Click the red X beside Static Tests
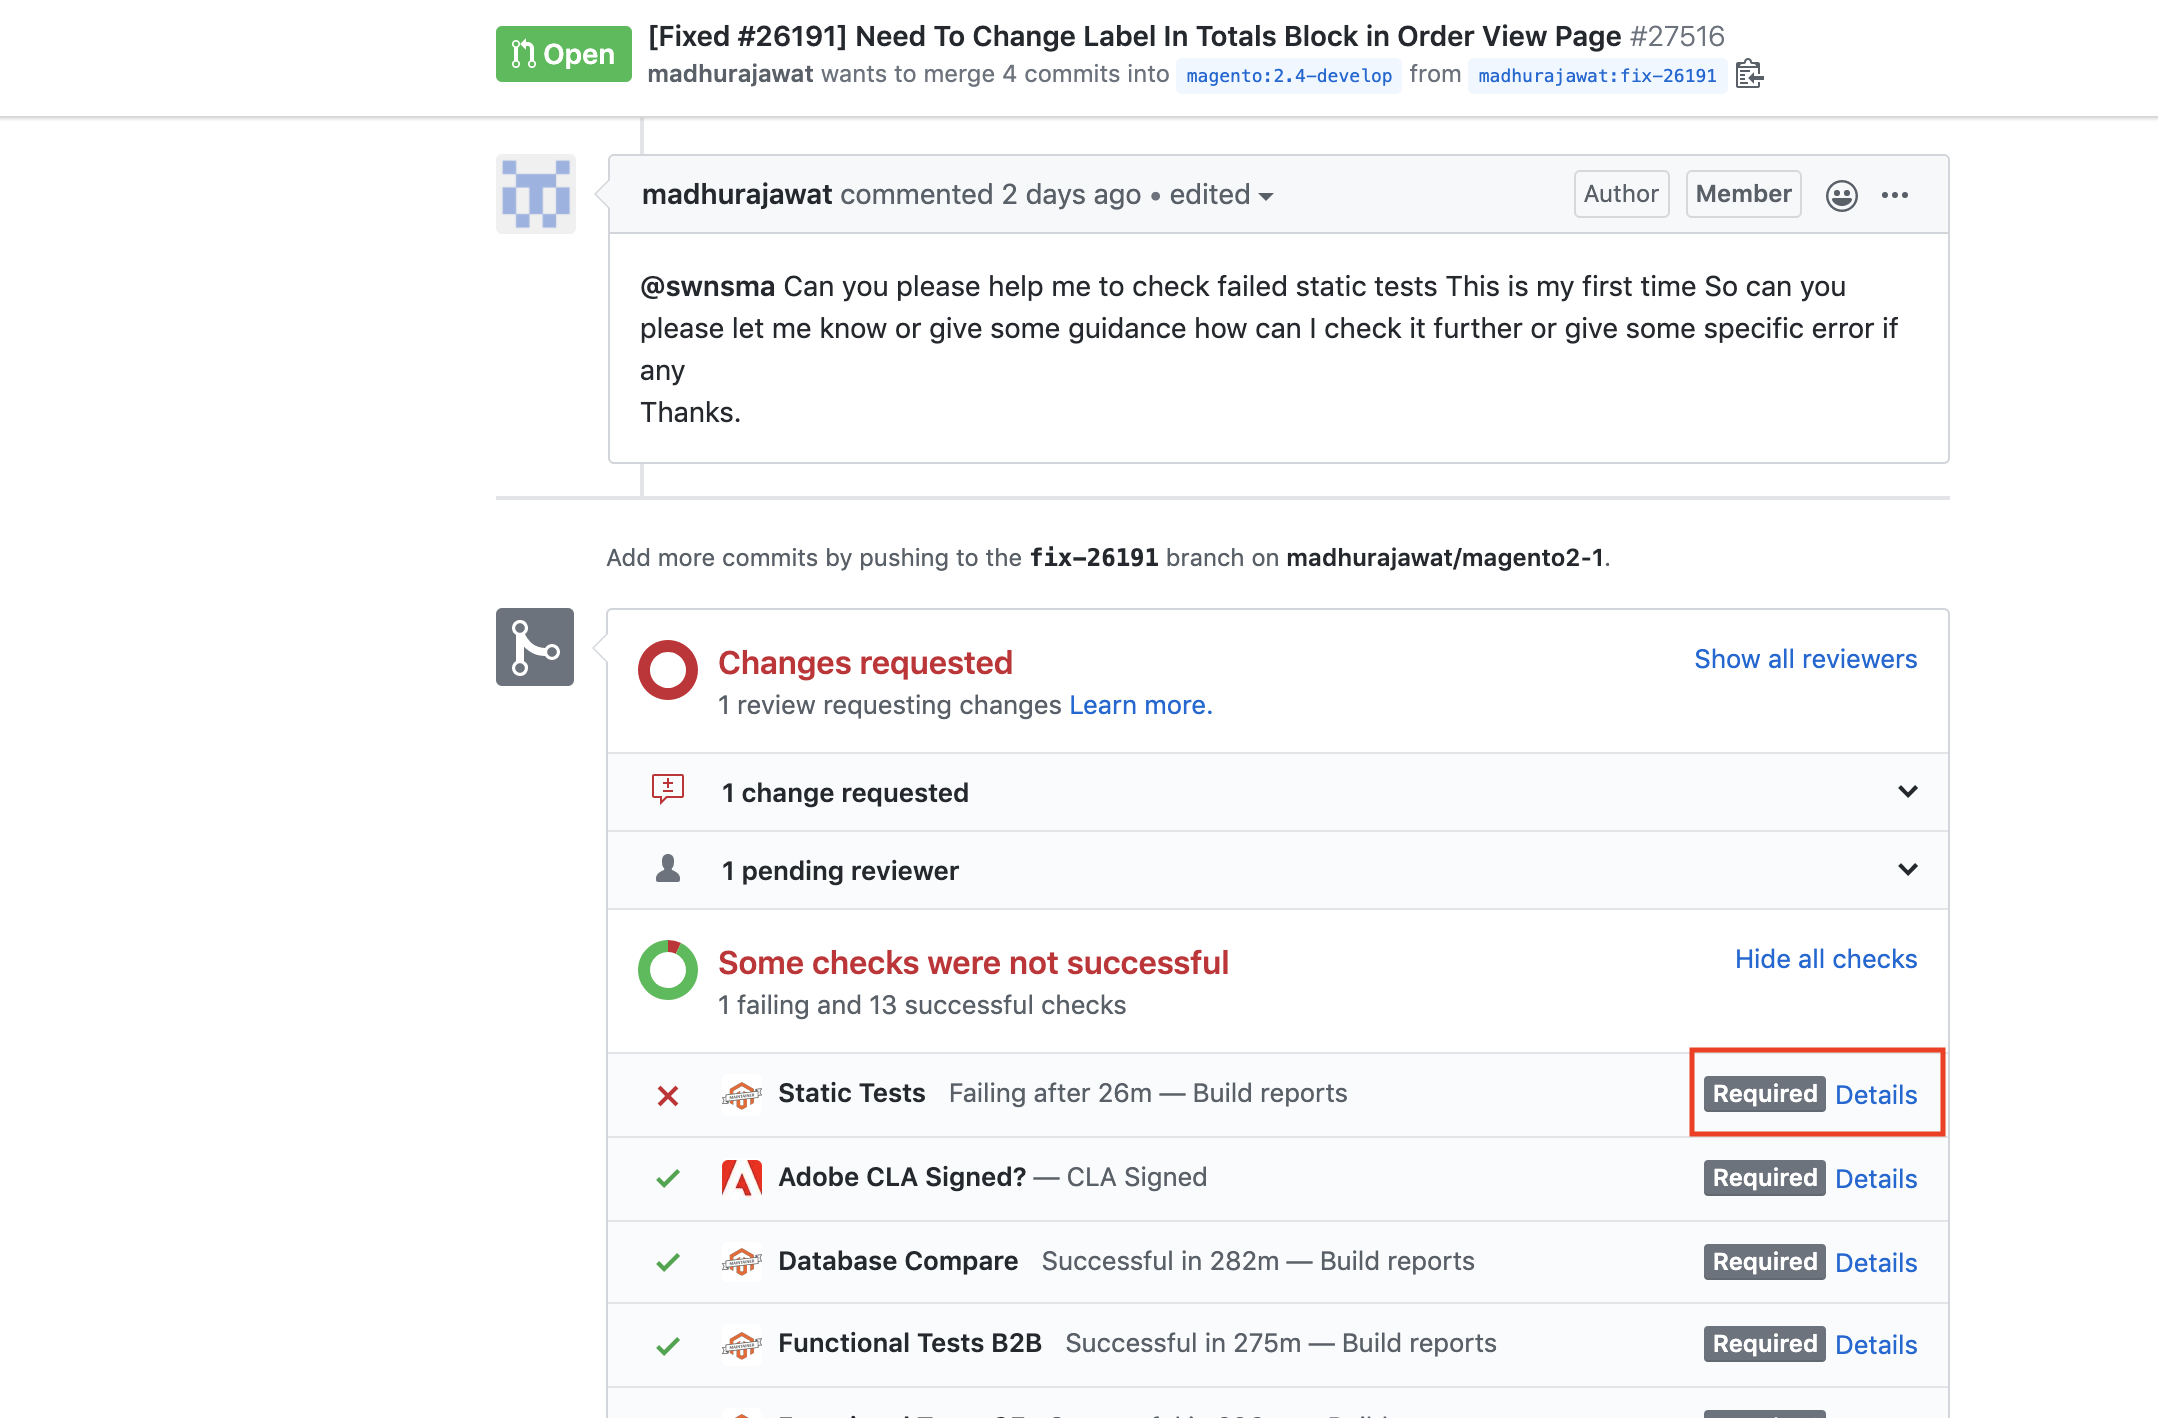 [668, 1096]
